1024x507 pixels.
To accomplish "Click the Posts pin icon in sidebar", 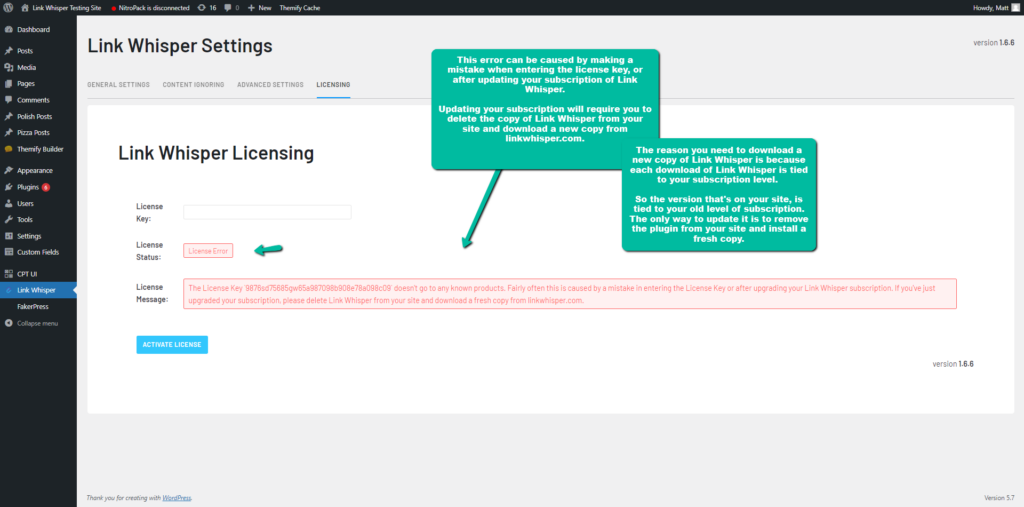I will [8, 51].
